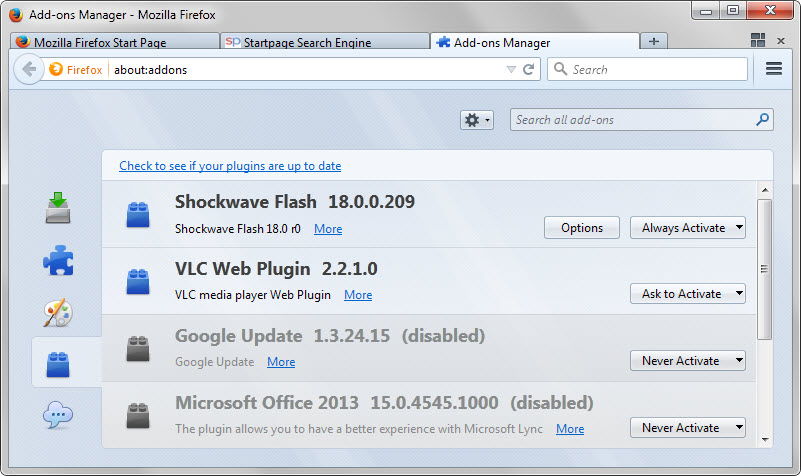Open the Appearance themes category

click(58, 313)
